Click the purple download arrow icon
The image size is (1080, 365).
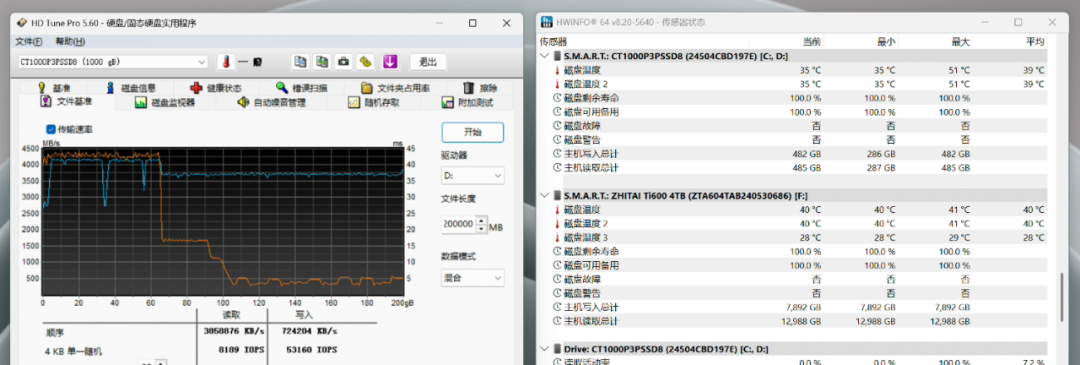(x=390, y=62)
